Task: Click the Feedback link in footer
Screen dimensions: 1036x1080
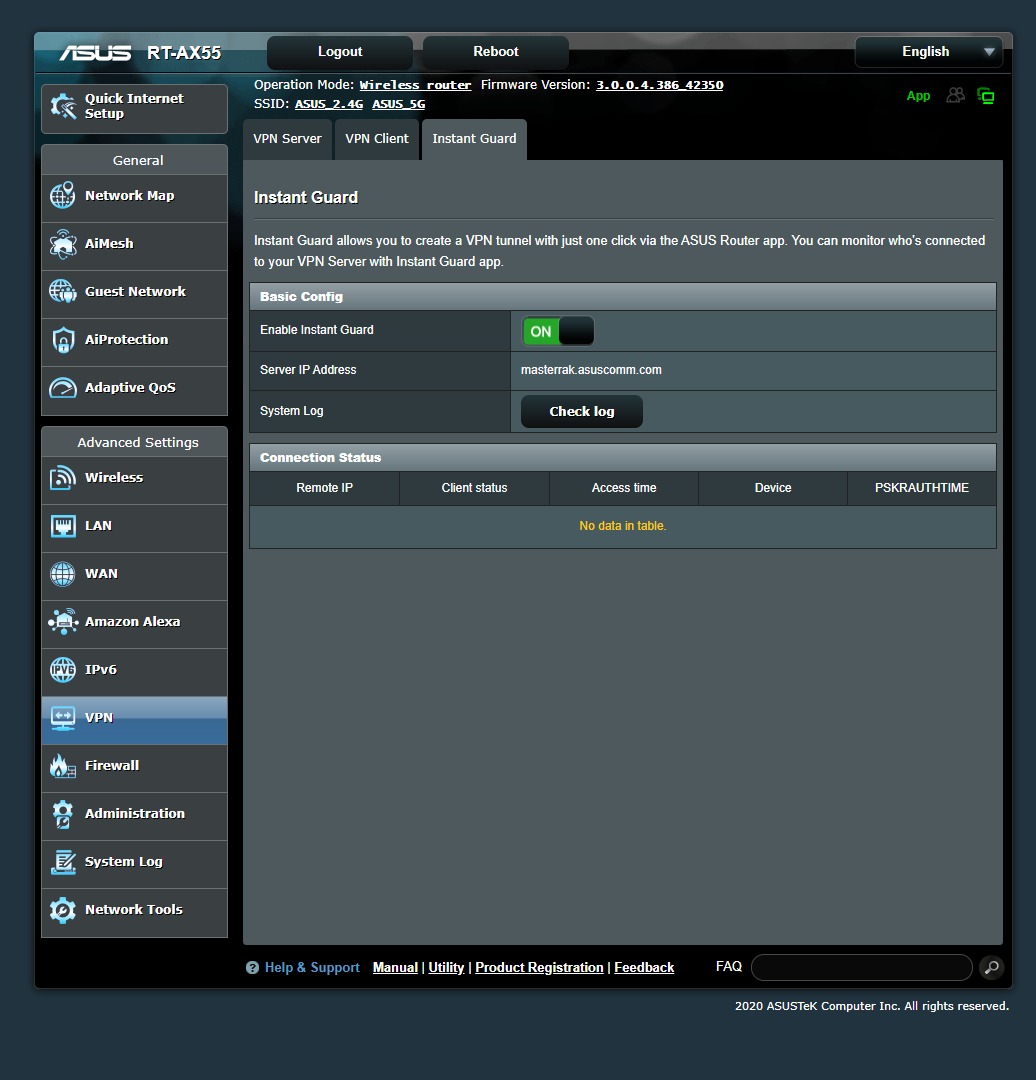Action: 644,967
